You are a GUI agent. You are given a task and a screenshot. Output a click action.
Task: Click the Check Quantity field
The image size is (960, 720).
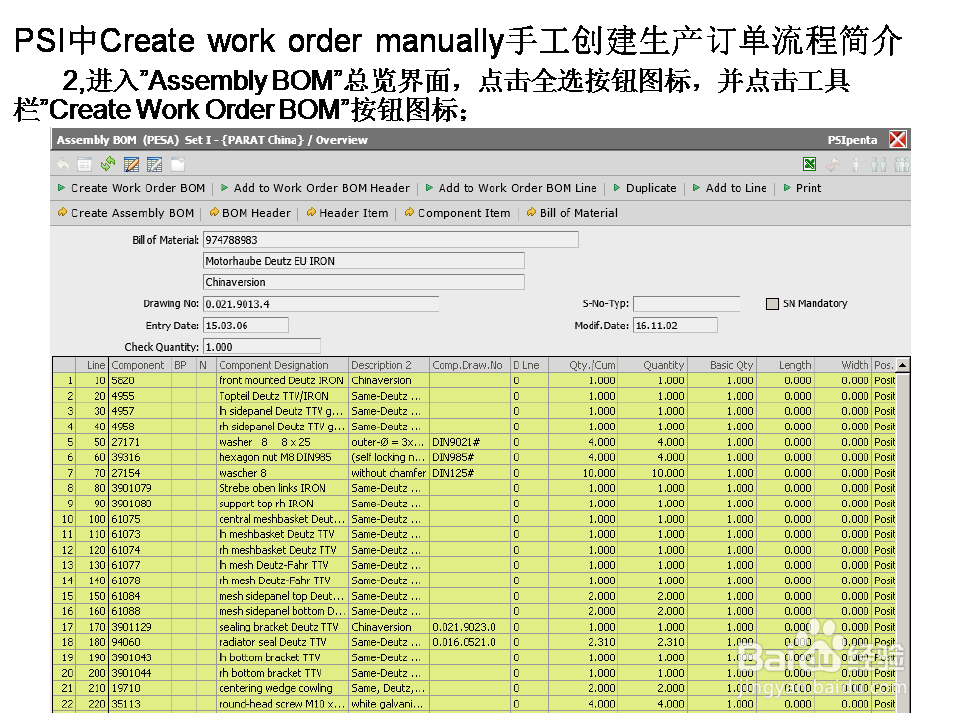pyautogui.click(x=261, y=347)
